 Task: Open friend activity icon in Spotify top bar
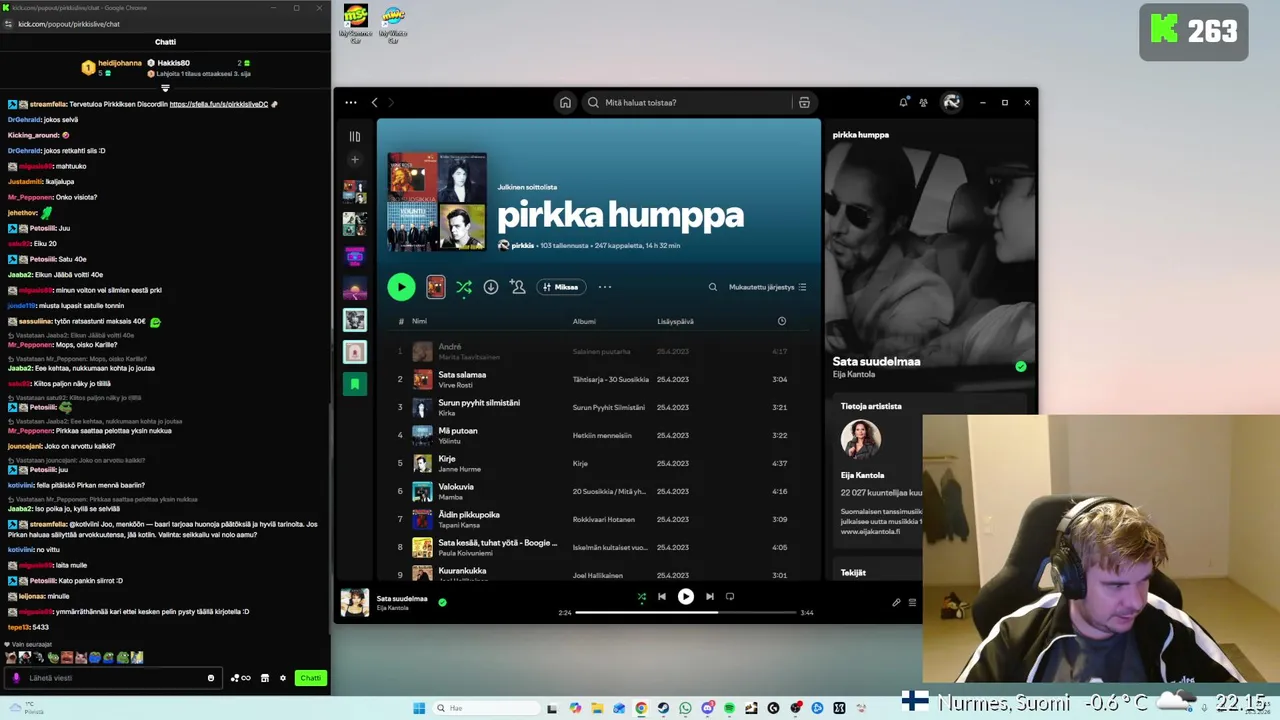click(923, 102)
